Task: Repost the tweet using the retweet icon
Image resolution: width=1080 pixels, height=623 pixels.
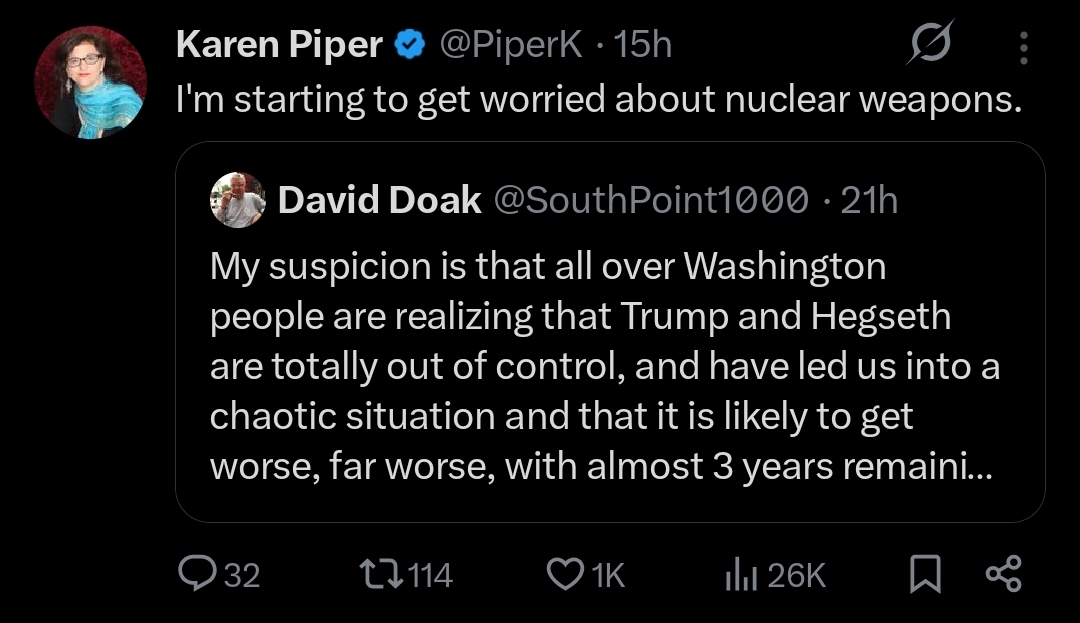Action: coord(376,574)
